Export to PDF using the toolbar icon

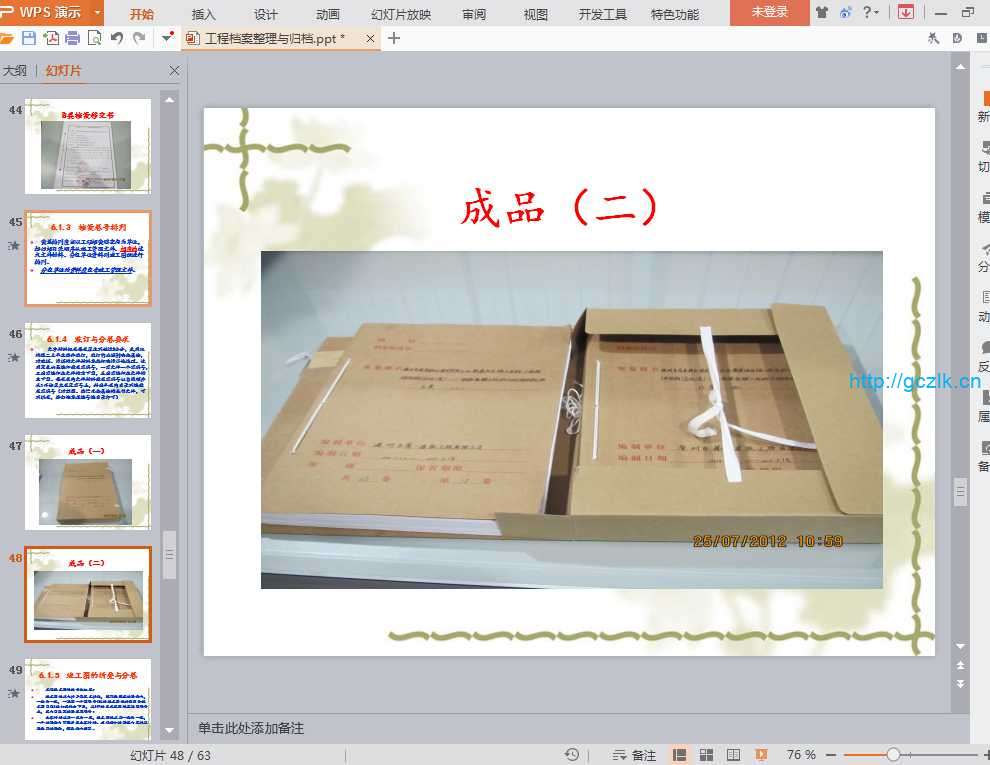click(51, 39)
